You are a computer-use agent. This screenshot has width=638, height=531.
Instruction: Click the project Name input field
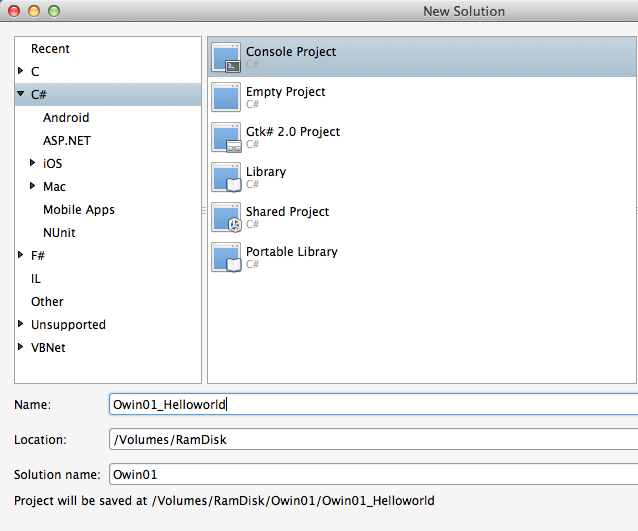(x=372, y=405)
